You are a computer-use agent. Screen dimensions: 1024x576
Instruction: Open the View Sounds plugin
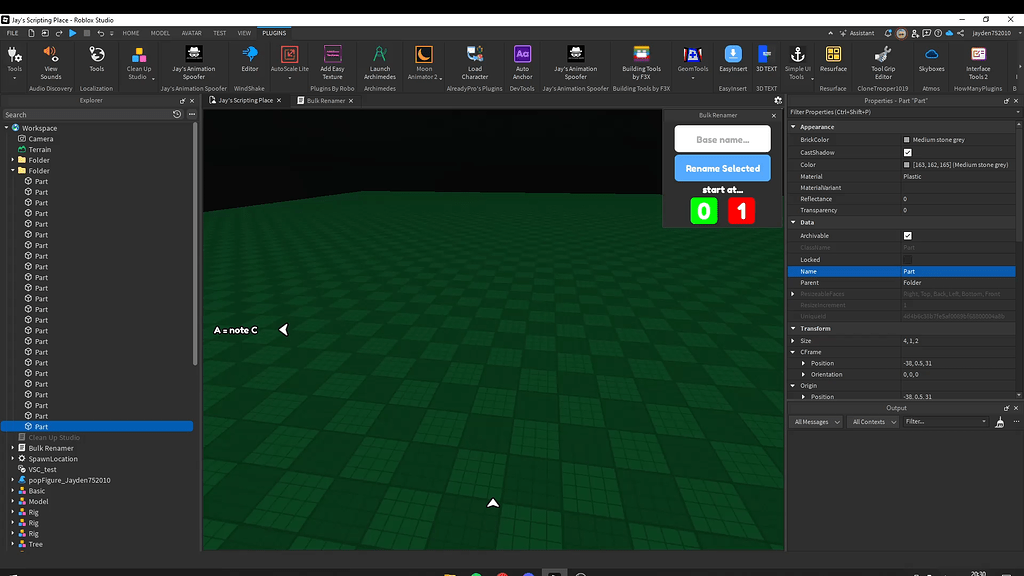(50, 62)
